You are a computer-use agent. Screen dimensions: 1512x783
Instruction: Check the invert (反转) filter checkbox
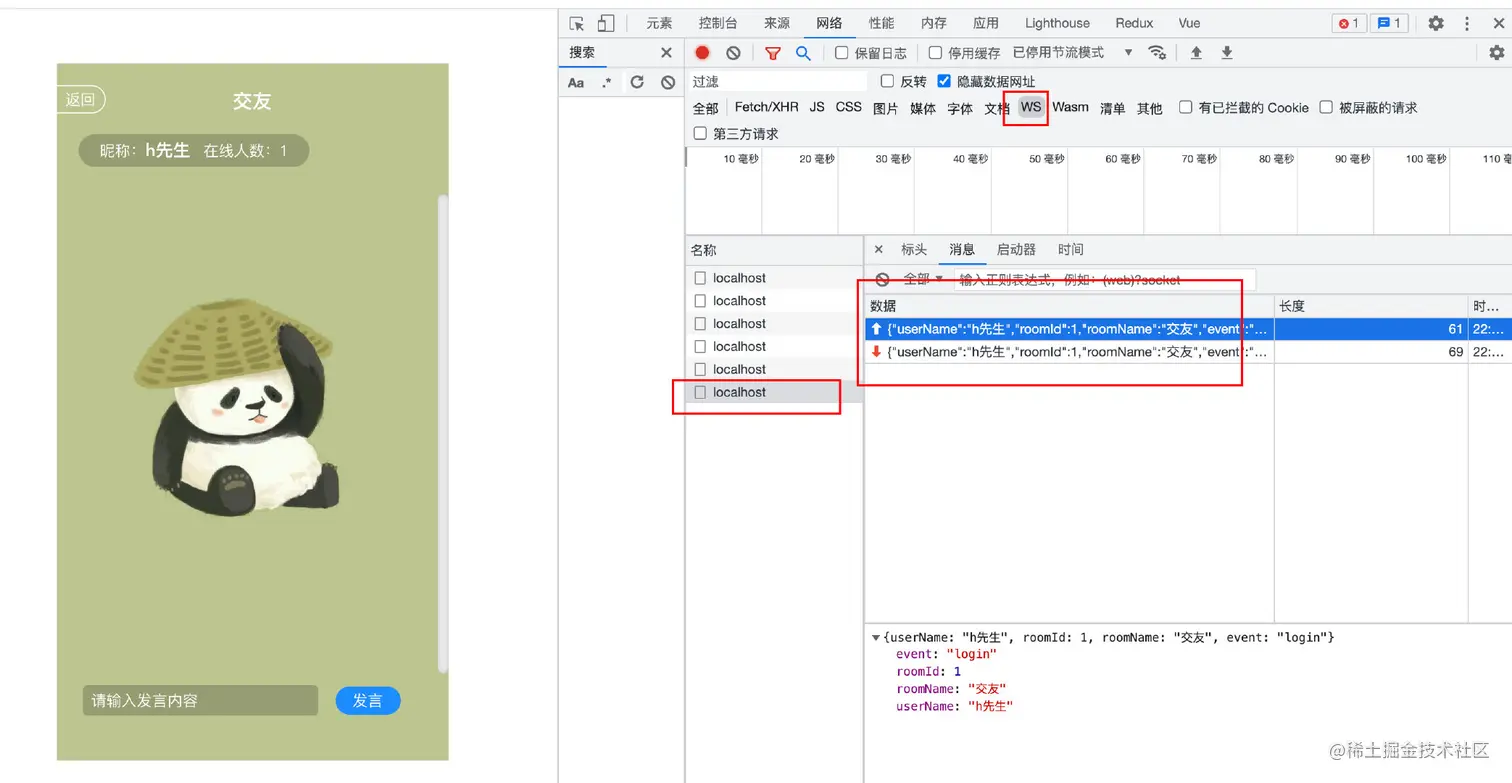887,81
